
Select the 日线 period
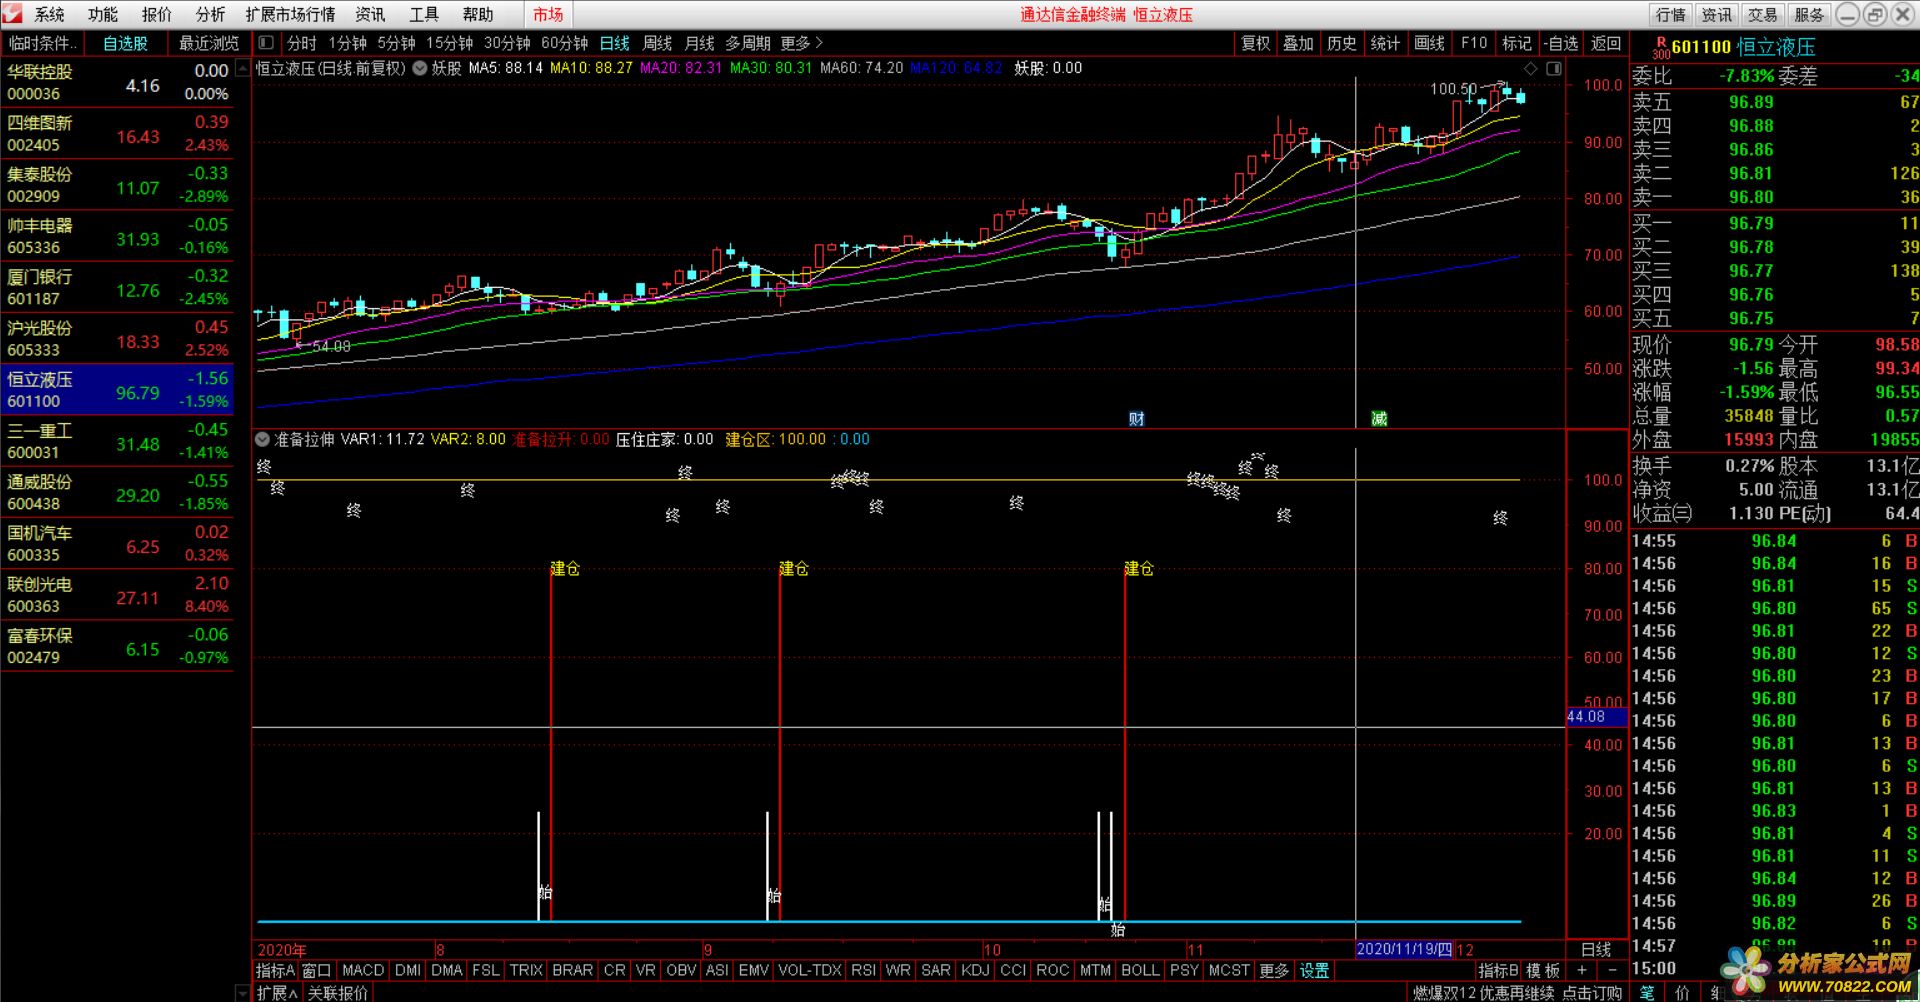pyautogui.click(x=615, y=43)
